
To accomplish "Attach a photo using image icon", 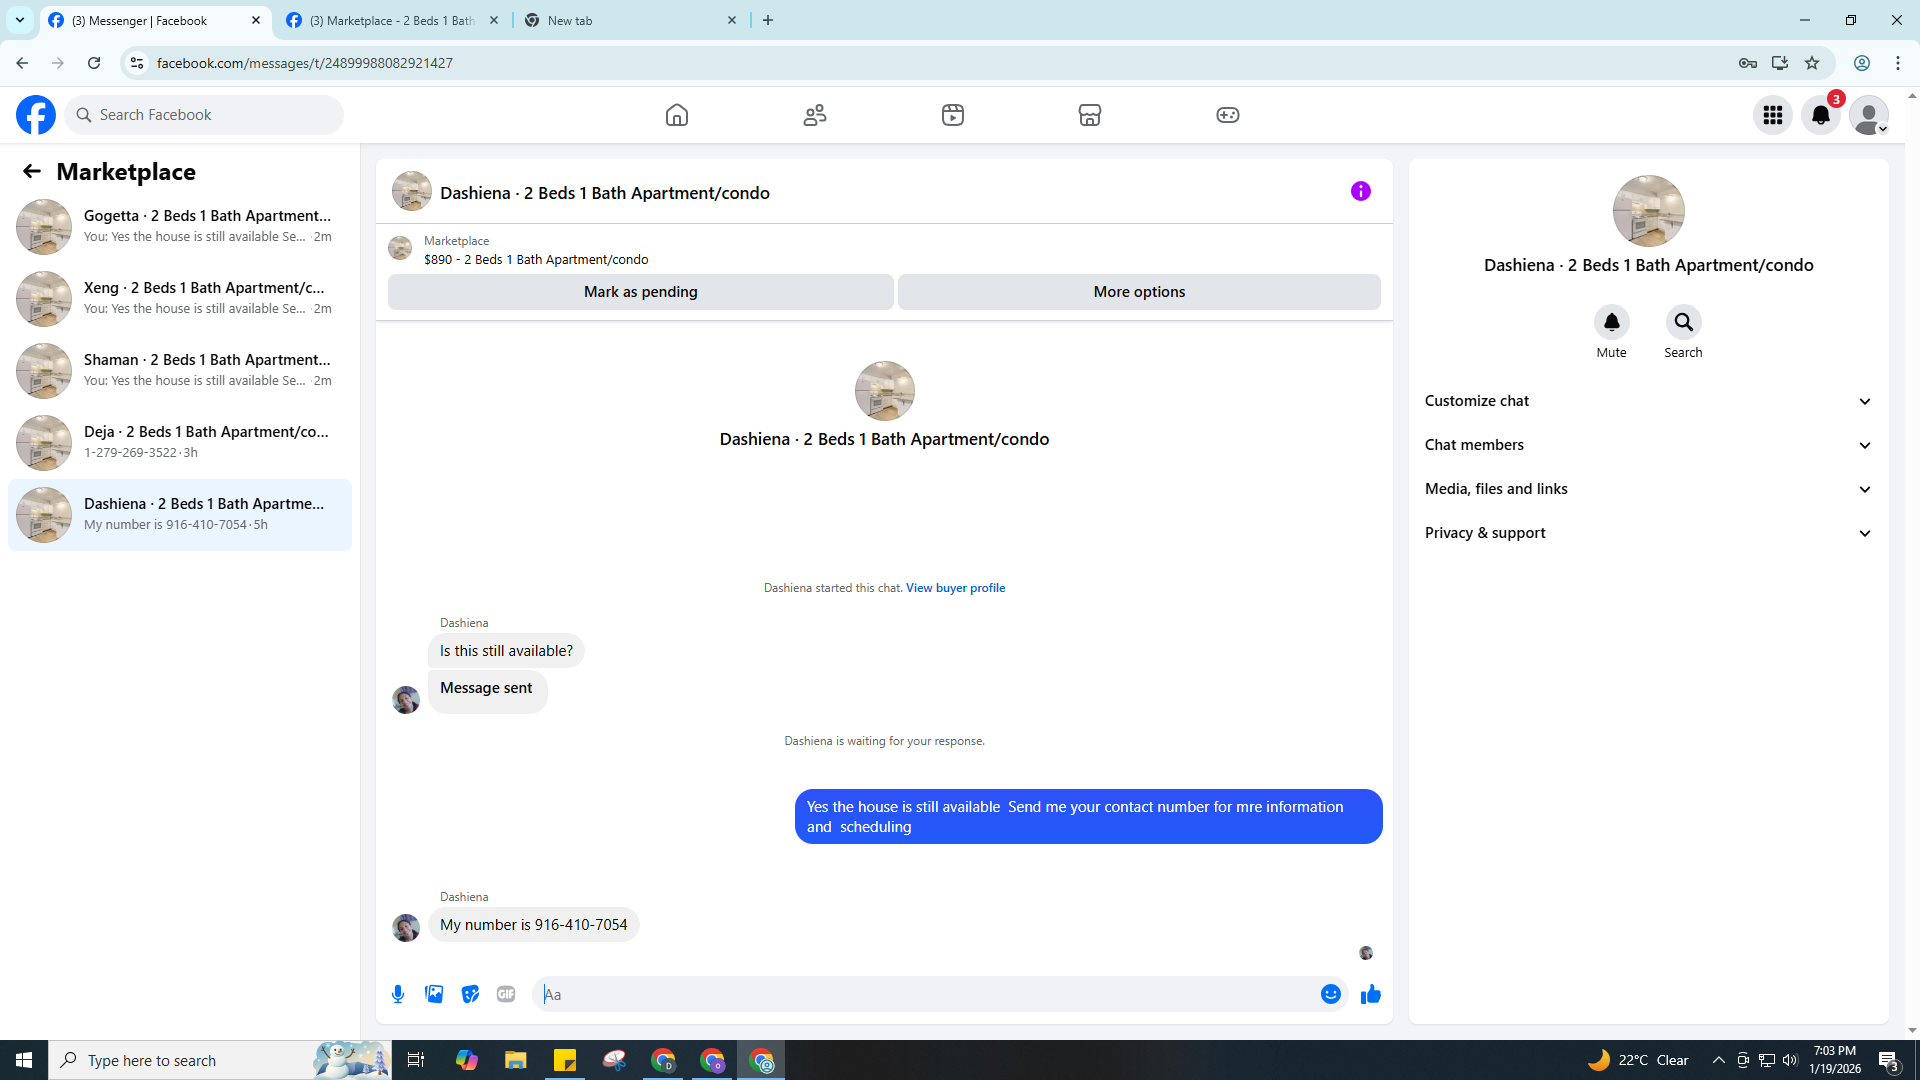I will [x=434, y=994].
